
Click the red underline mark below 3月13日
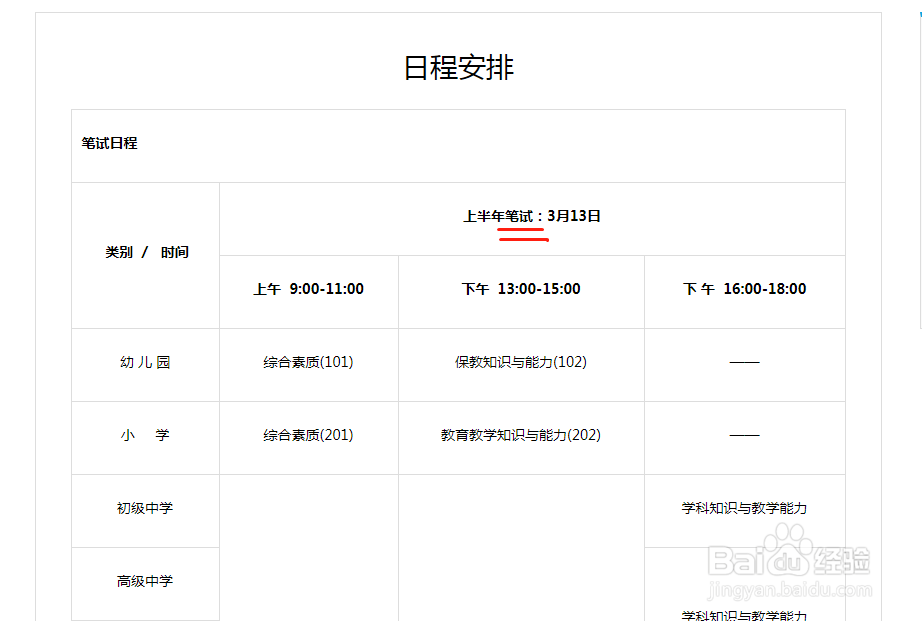pos(522,233)
